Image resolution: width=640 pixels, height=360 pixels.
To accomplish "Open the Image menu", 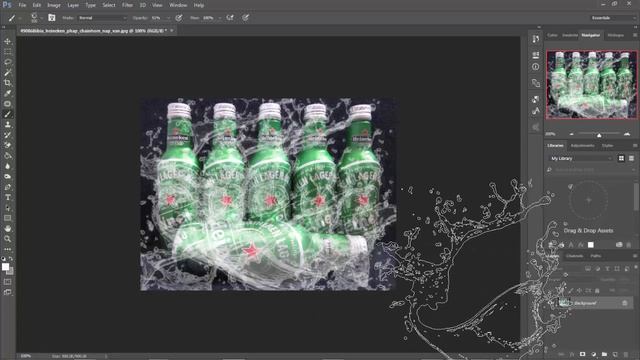I will pos(54,5).
